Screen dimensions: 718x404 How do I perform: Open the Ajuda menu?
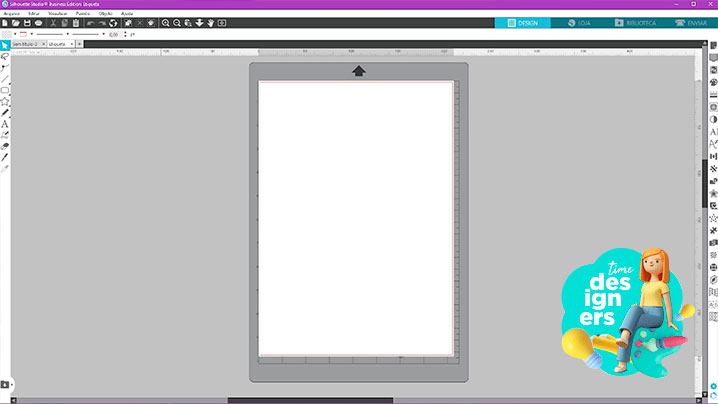click(x=127, y=14)
